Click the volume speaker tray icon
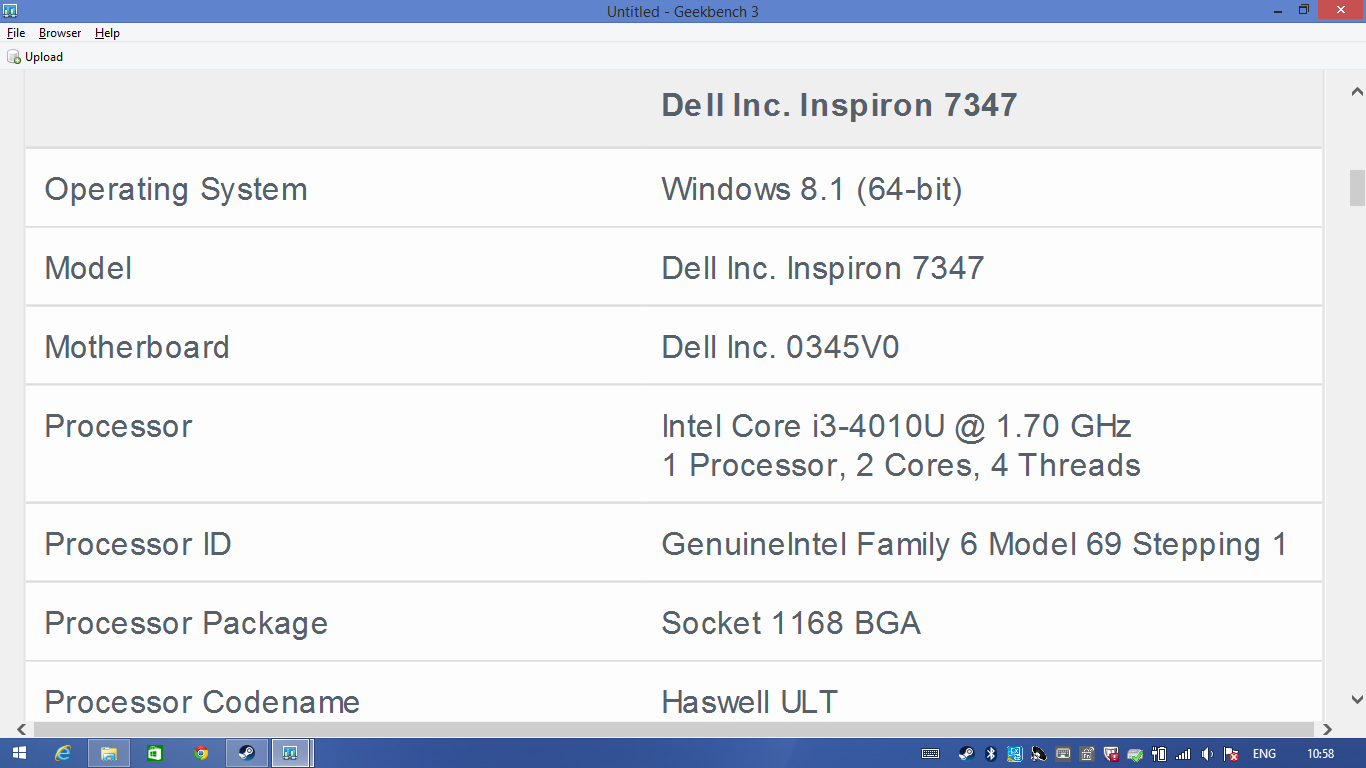The height and width of the screenshot is (768, 1366). click(x=1207, y=754)
